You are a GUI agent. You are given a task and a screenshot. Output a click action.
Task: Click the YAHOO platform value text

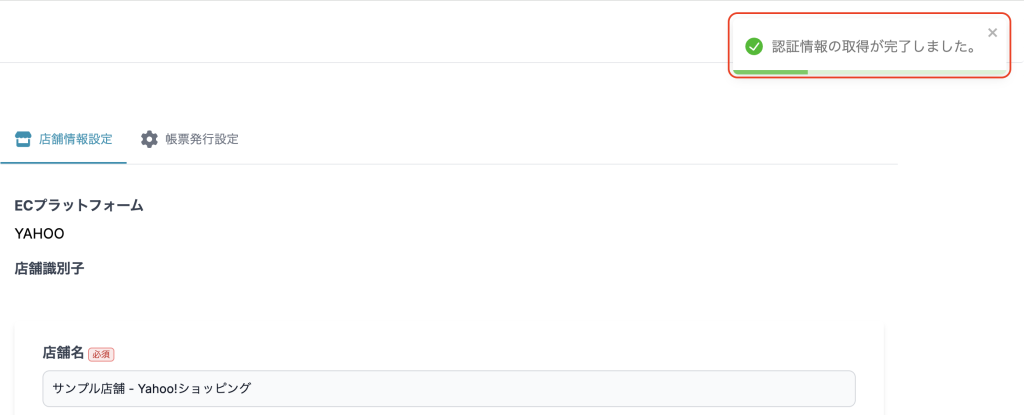coord(39,234)
